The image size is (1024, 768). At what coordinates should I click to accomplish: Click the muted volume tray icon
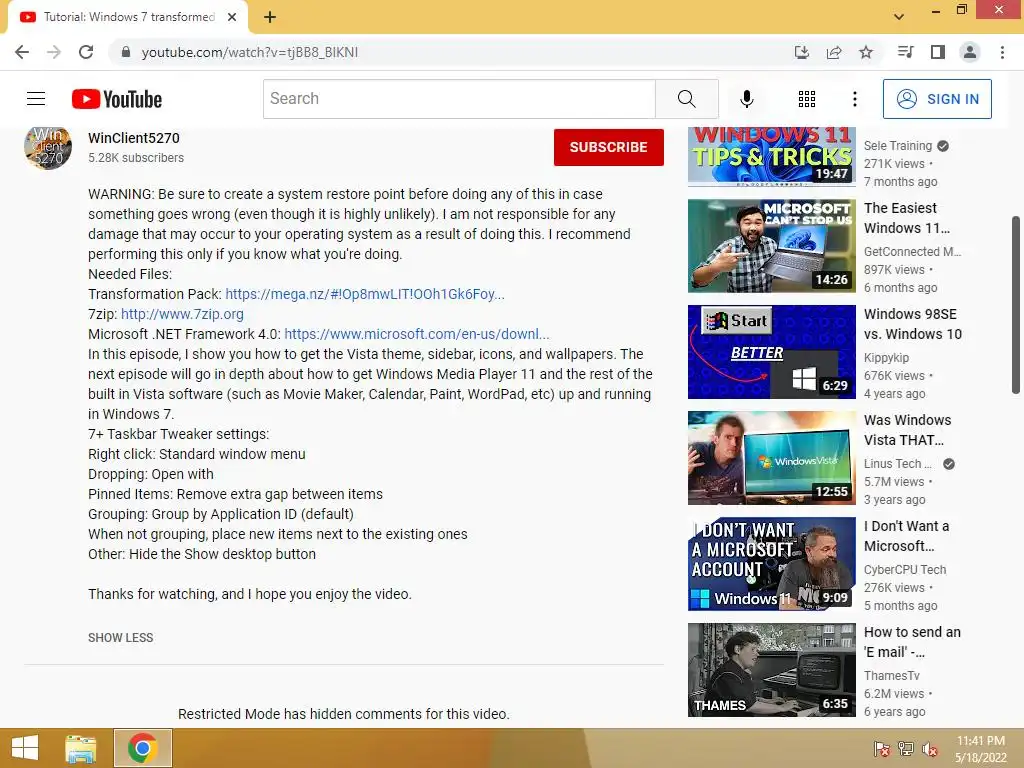(930, 748)
